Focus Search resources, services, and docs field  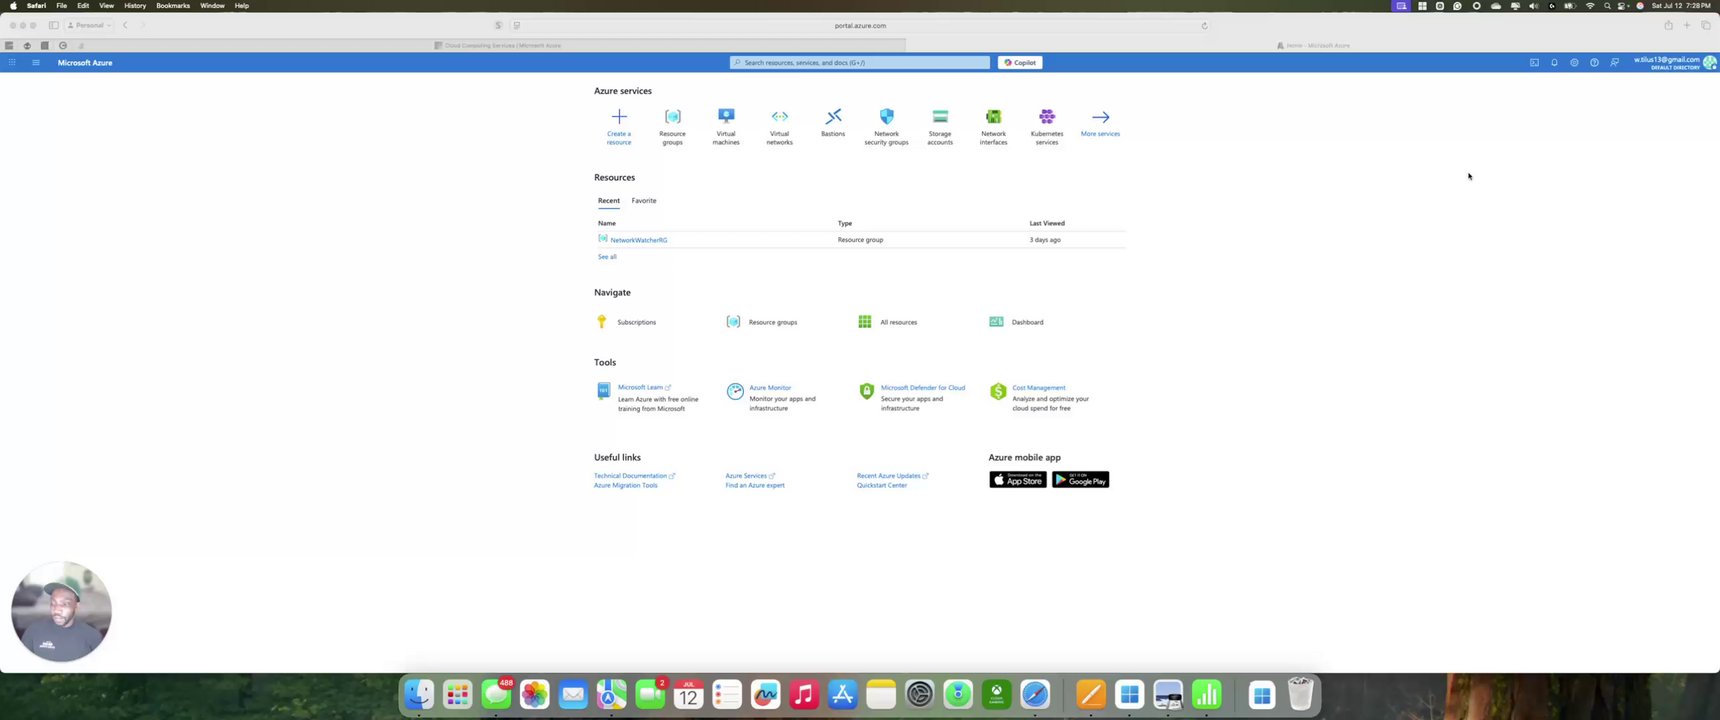coord(860,62)
